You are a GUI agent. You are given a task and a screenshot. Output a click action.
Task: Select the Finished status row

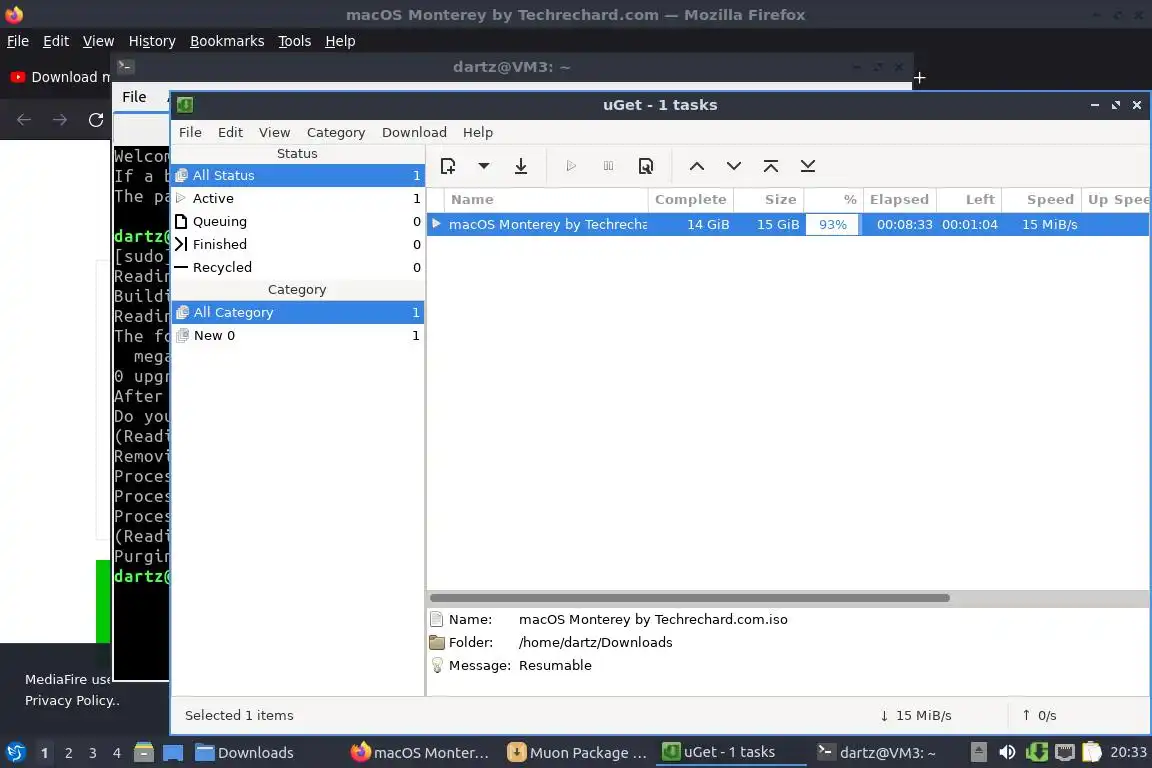tap(298, 244)
